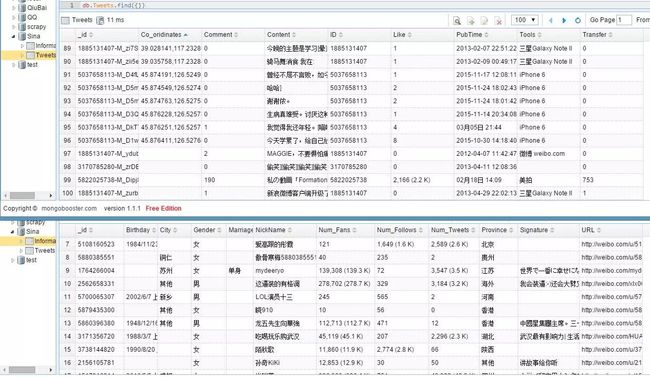
Task: Select Tweets collection in the upper tree
Action: pyautogui.click(x=46, y=55)
